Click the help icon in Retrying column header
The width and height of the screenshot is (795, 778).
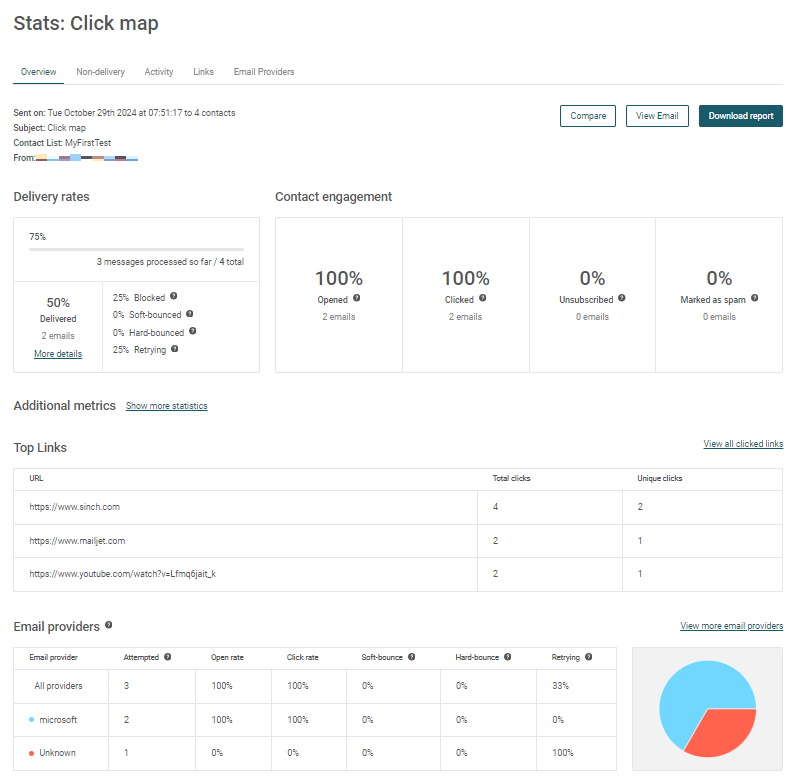pyautogui.click(x=589, y=657)
